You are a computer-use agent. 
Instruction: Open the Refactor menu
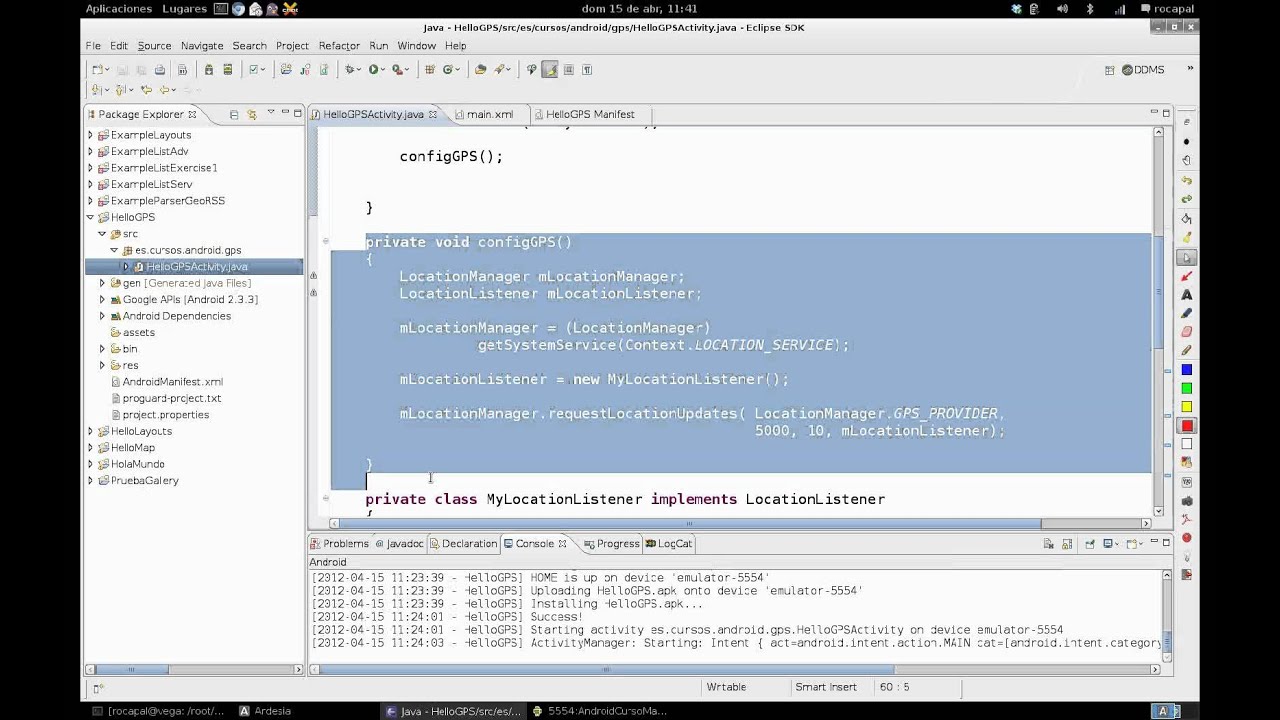point(339,46)
